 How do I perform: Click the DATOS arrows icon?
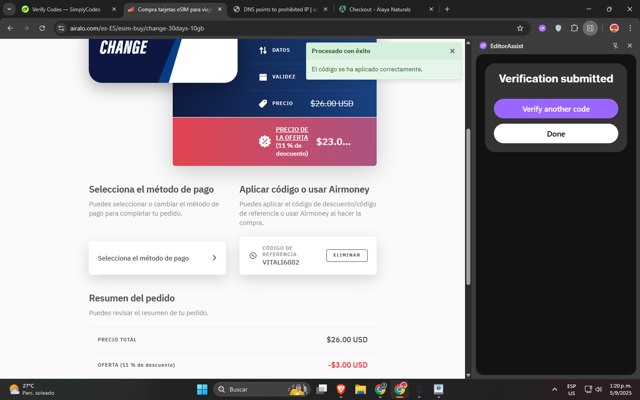click(263, 50)
